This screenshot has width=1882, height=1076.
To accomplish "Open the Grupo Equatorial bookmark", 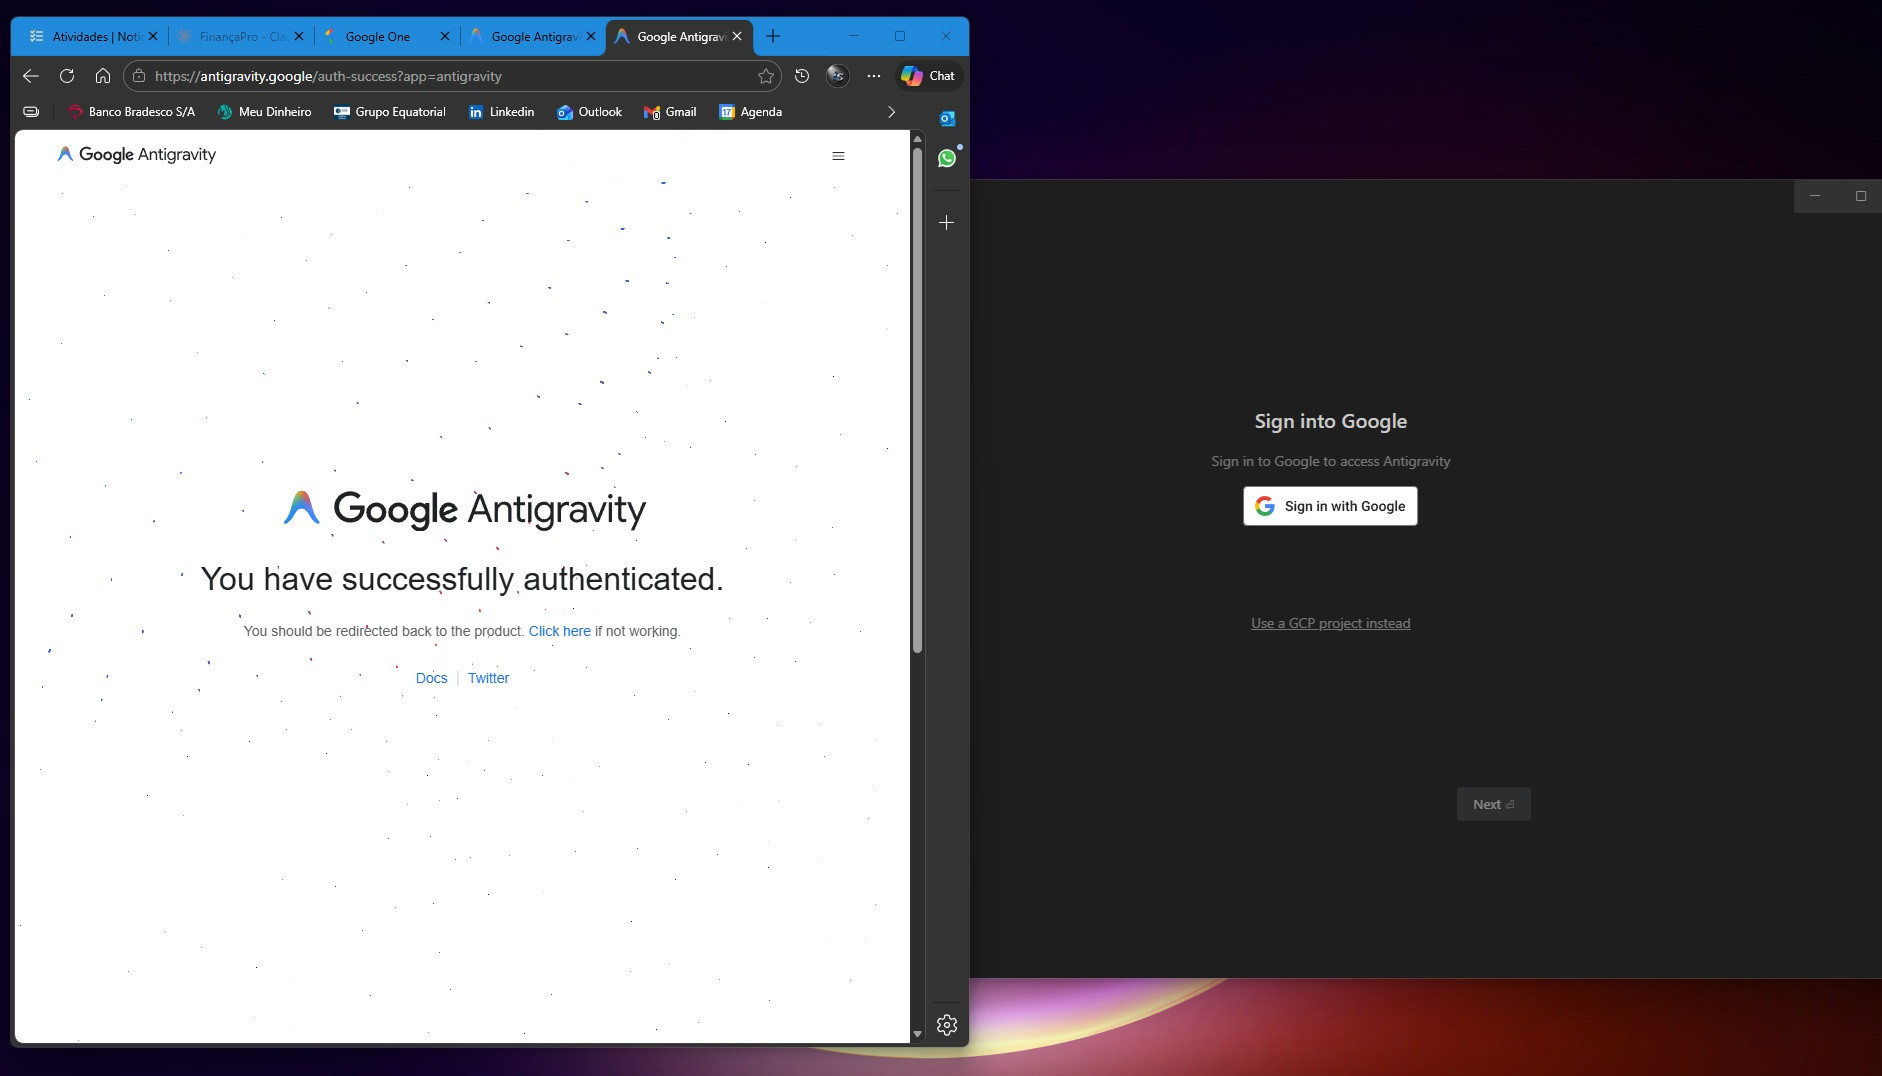I will pos(390,112).
